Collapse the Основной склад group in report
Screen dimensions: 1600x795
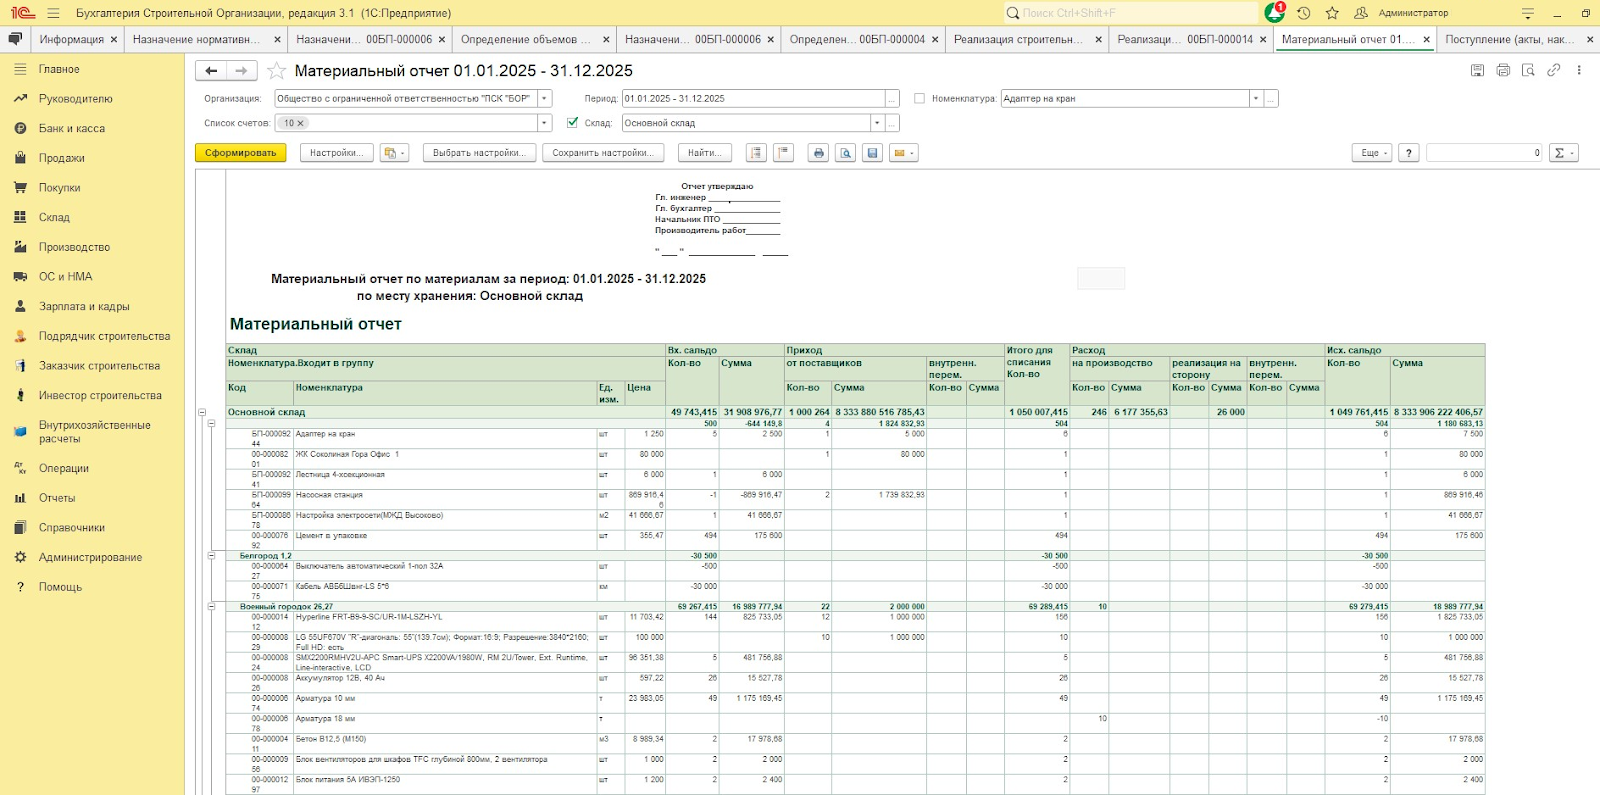pos(201,412)
